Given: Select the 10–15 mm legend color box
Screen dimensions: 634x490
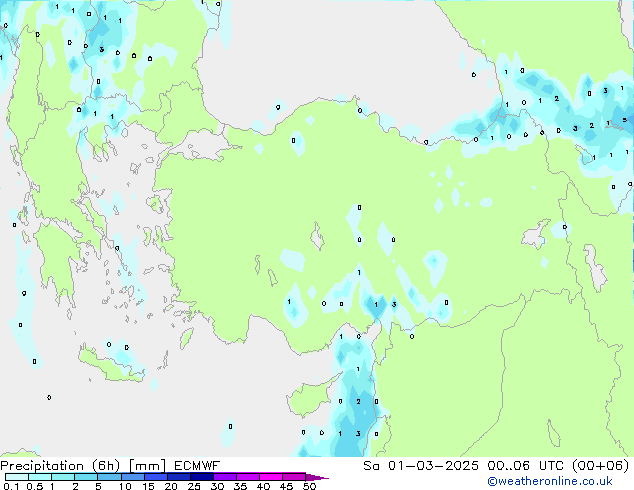Looking at the screenshot, I should point(132,477).
